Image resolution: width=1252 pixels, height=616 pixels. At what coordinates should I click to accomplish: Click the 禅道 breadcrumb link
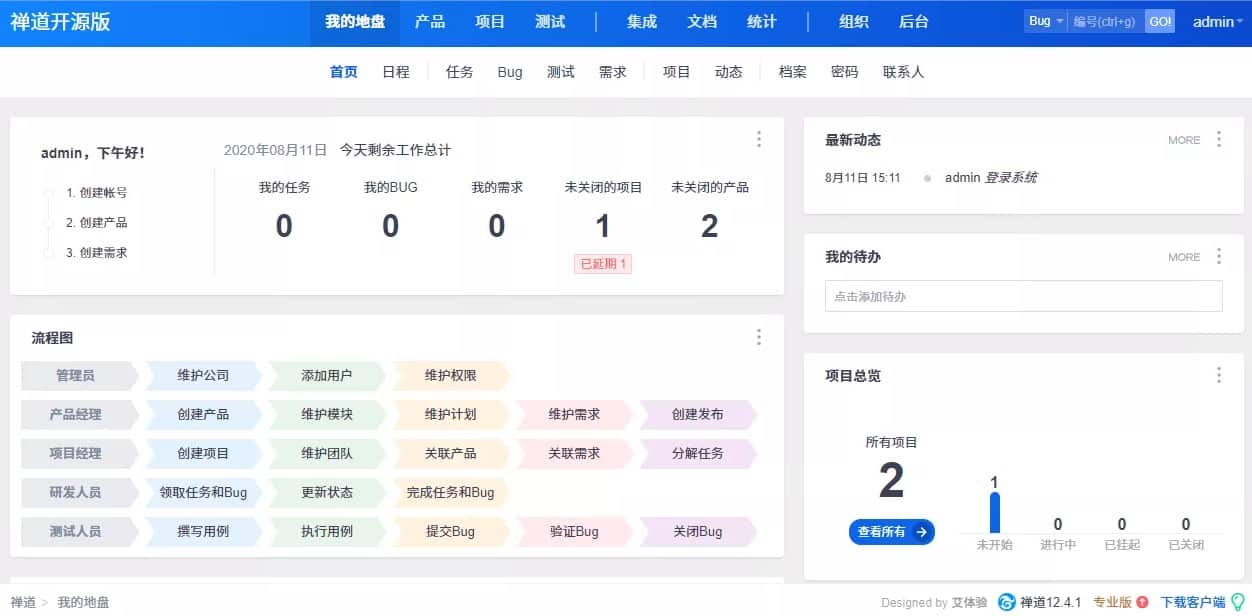click(x=23, y=602)
